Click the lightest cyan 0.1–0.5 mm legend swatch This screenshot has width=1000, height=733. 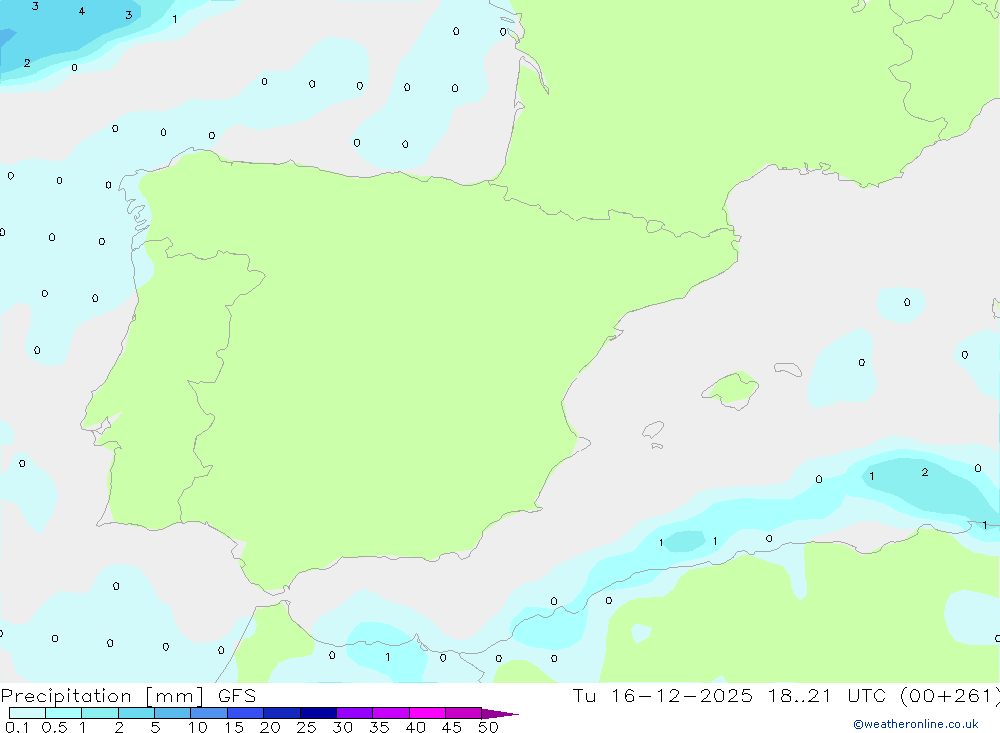[x=27, y=713]
